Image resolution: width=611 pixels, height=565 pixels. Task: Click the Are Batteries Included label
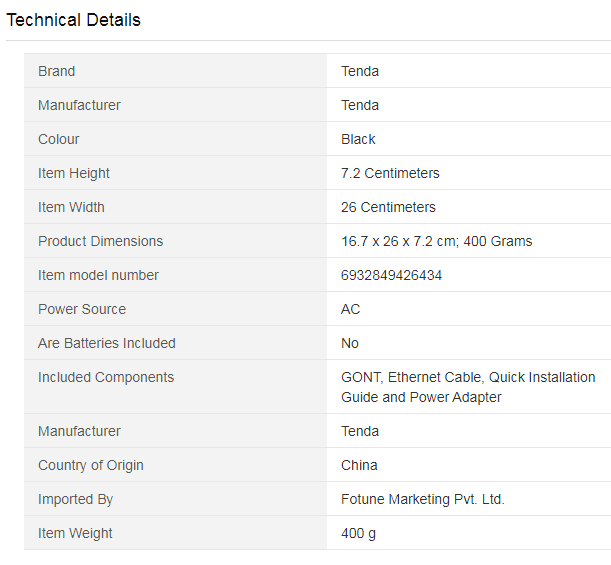tap(106, 343)
